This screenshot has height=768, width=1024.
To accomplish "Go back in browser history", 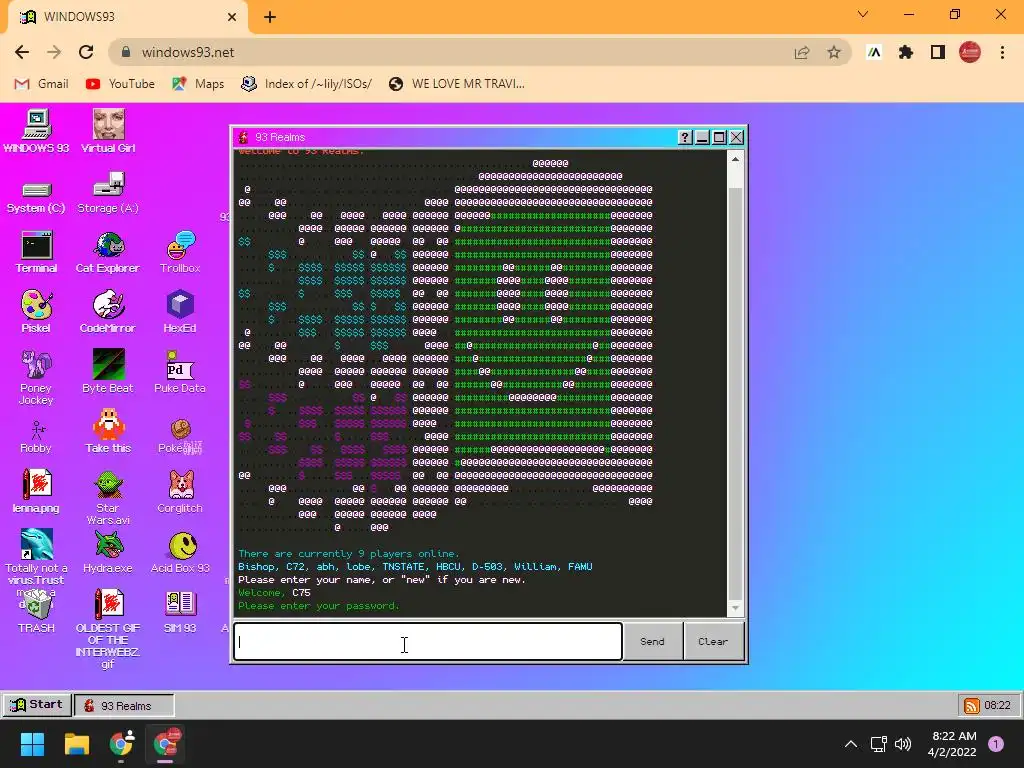I will (22, 52).
